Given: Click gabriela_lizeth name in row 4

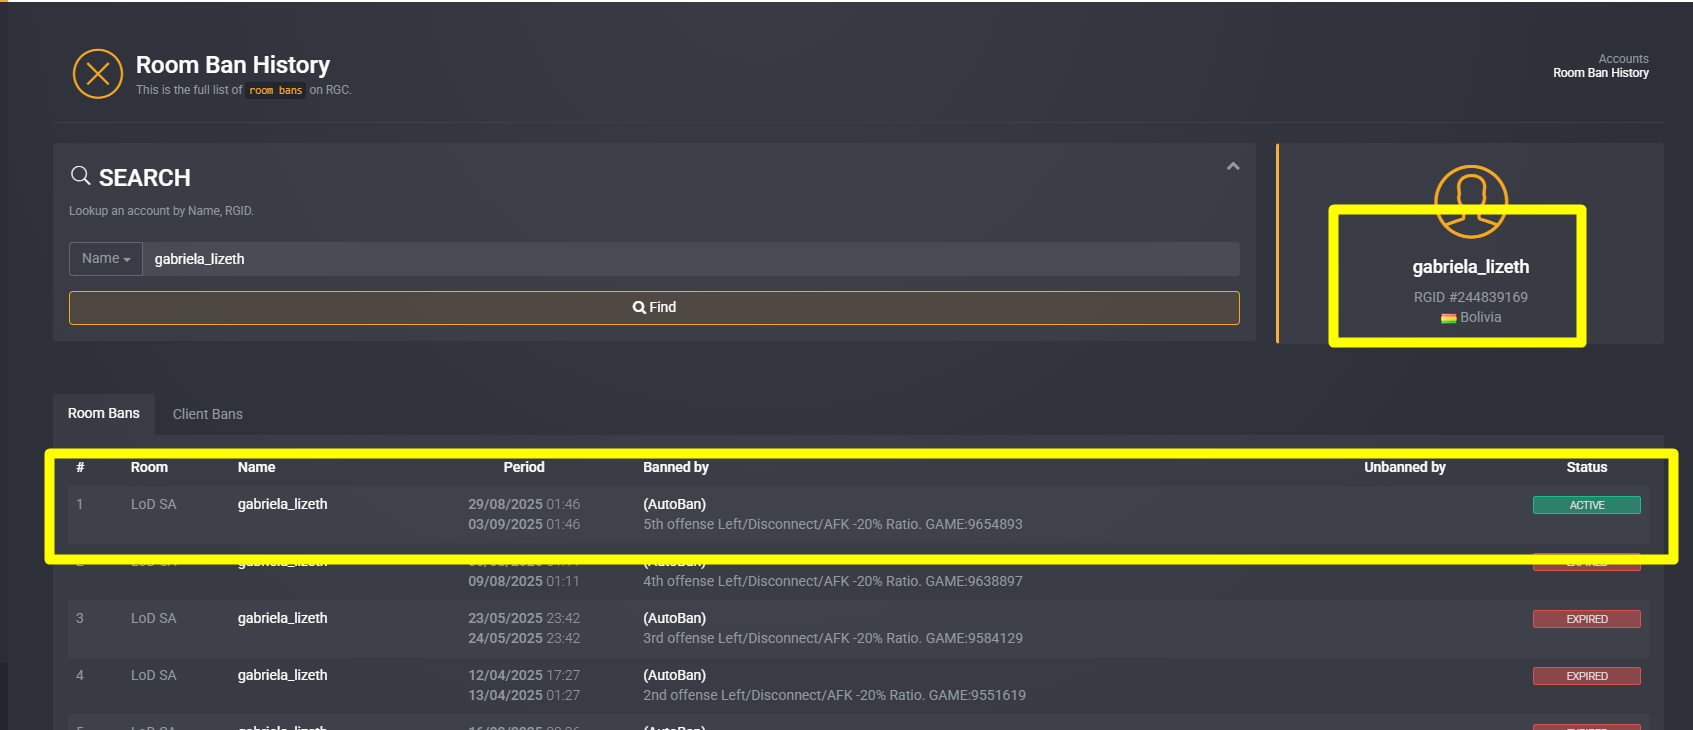Looking at the screenshot, I should click(x=283, y=675).
